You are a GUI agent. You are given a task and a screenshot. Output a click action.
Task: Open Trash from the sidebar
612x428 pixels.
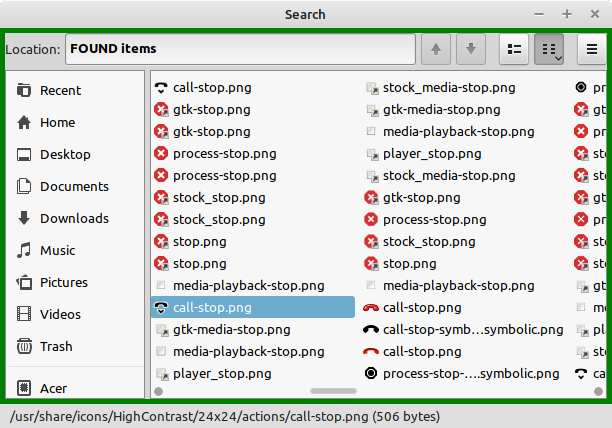74,346
